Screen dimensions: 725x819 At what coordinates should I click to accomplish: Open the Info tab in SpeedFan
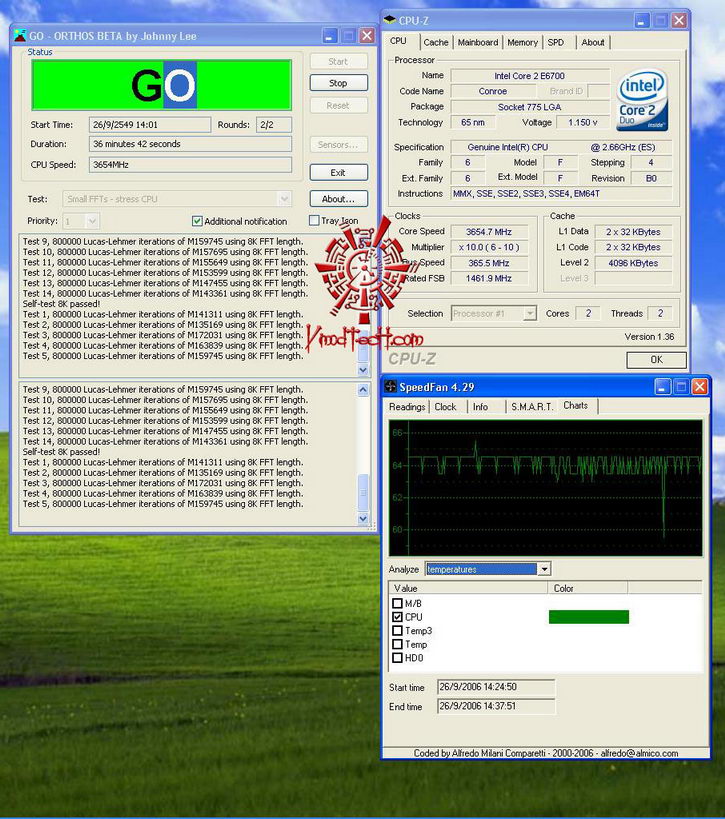pyautogui.click(x=481, y=406)
